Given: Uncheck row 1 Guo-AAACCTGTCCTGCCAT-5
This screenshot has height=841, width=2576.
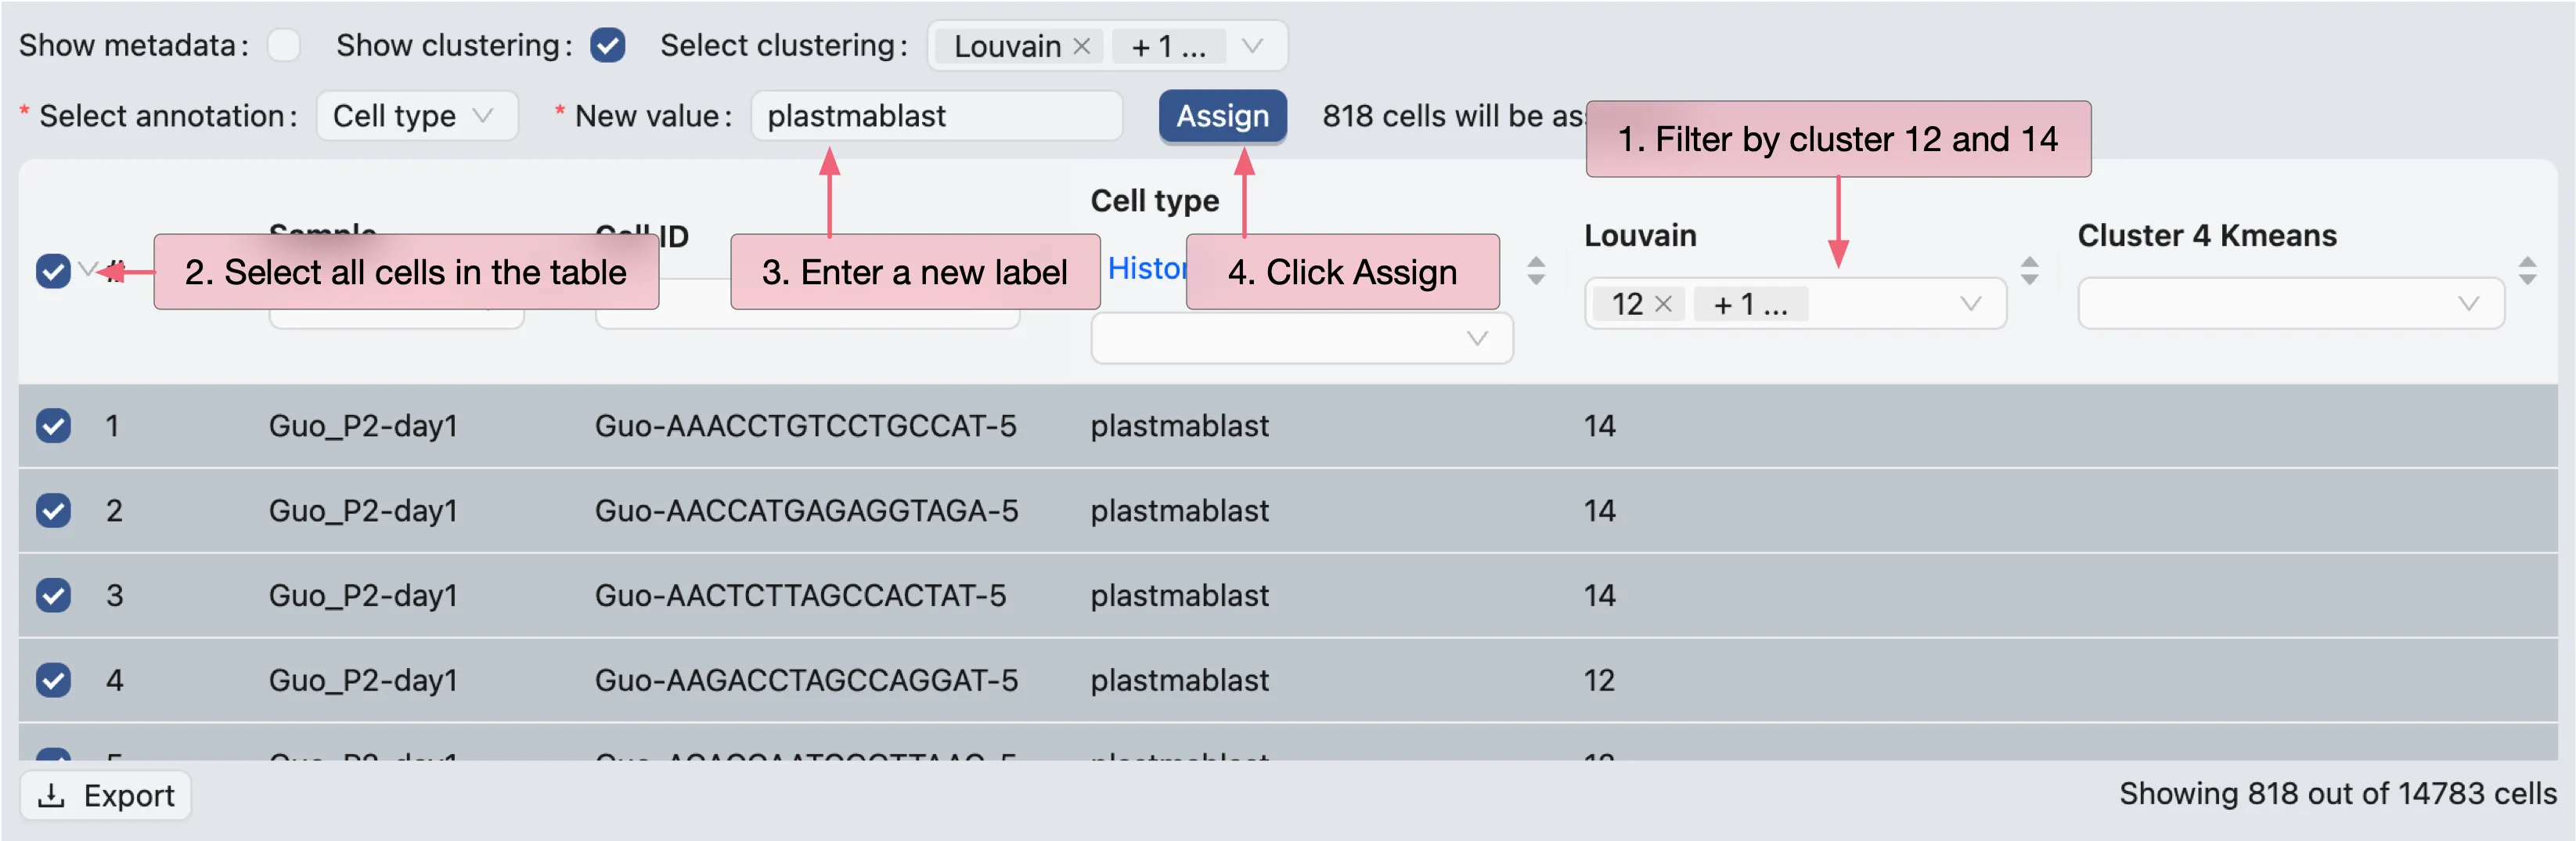Looking at the screenshot, I should coord(53,426).
